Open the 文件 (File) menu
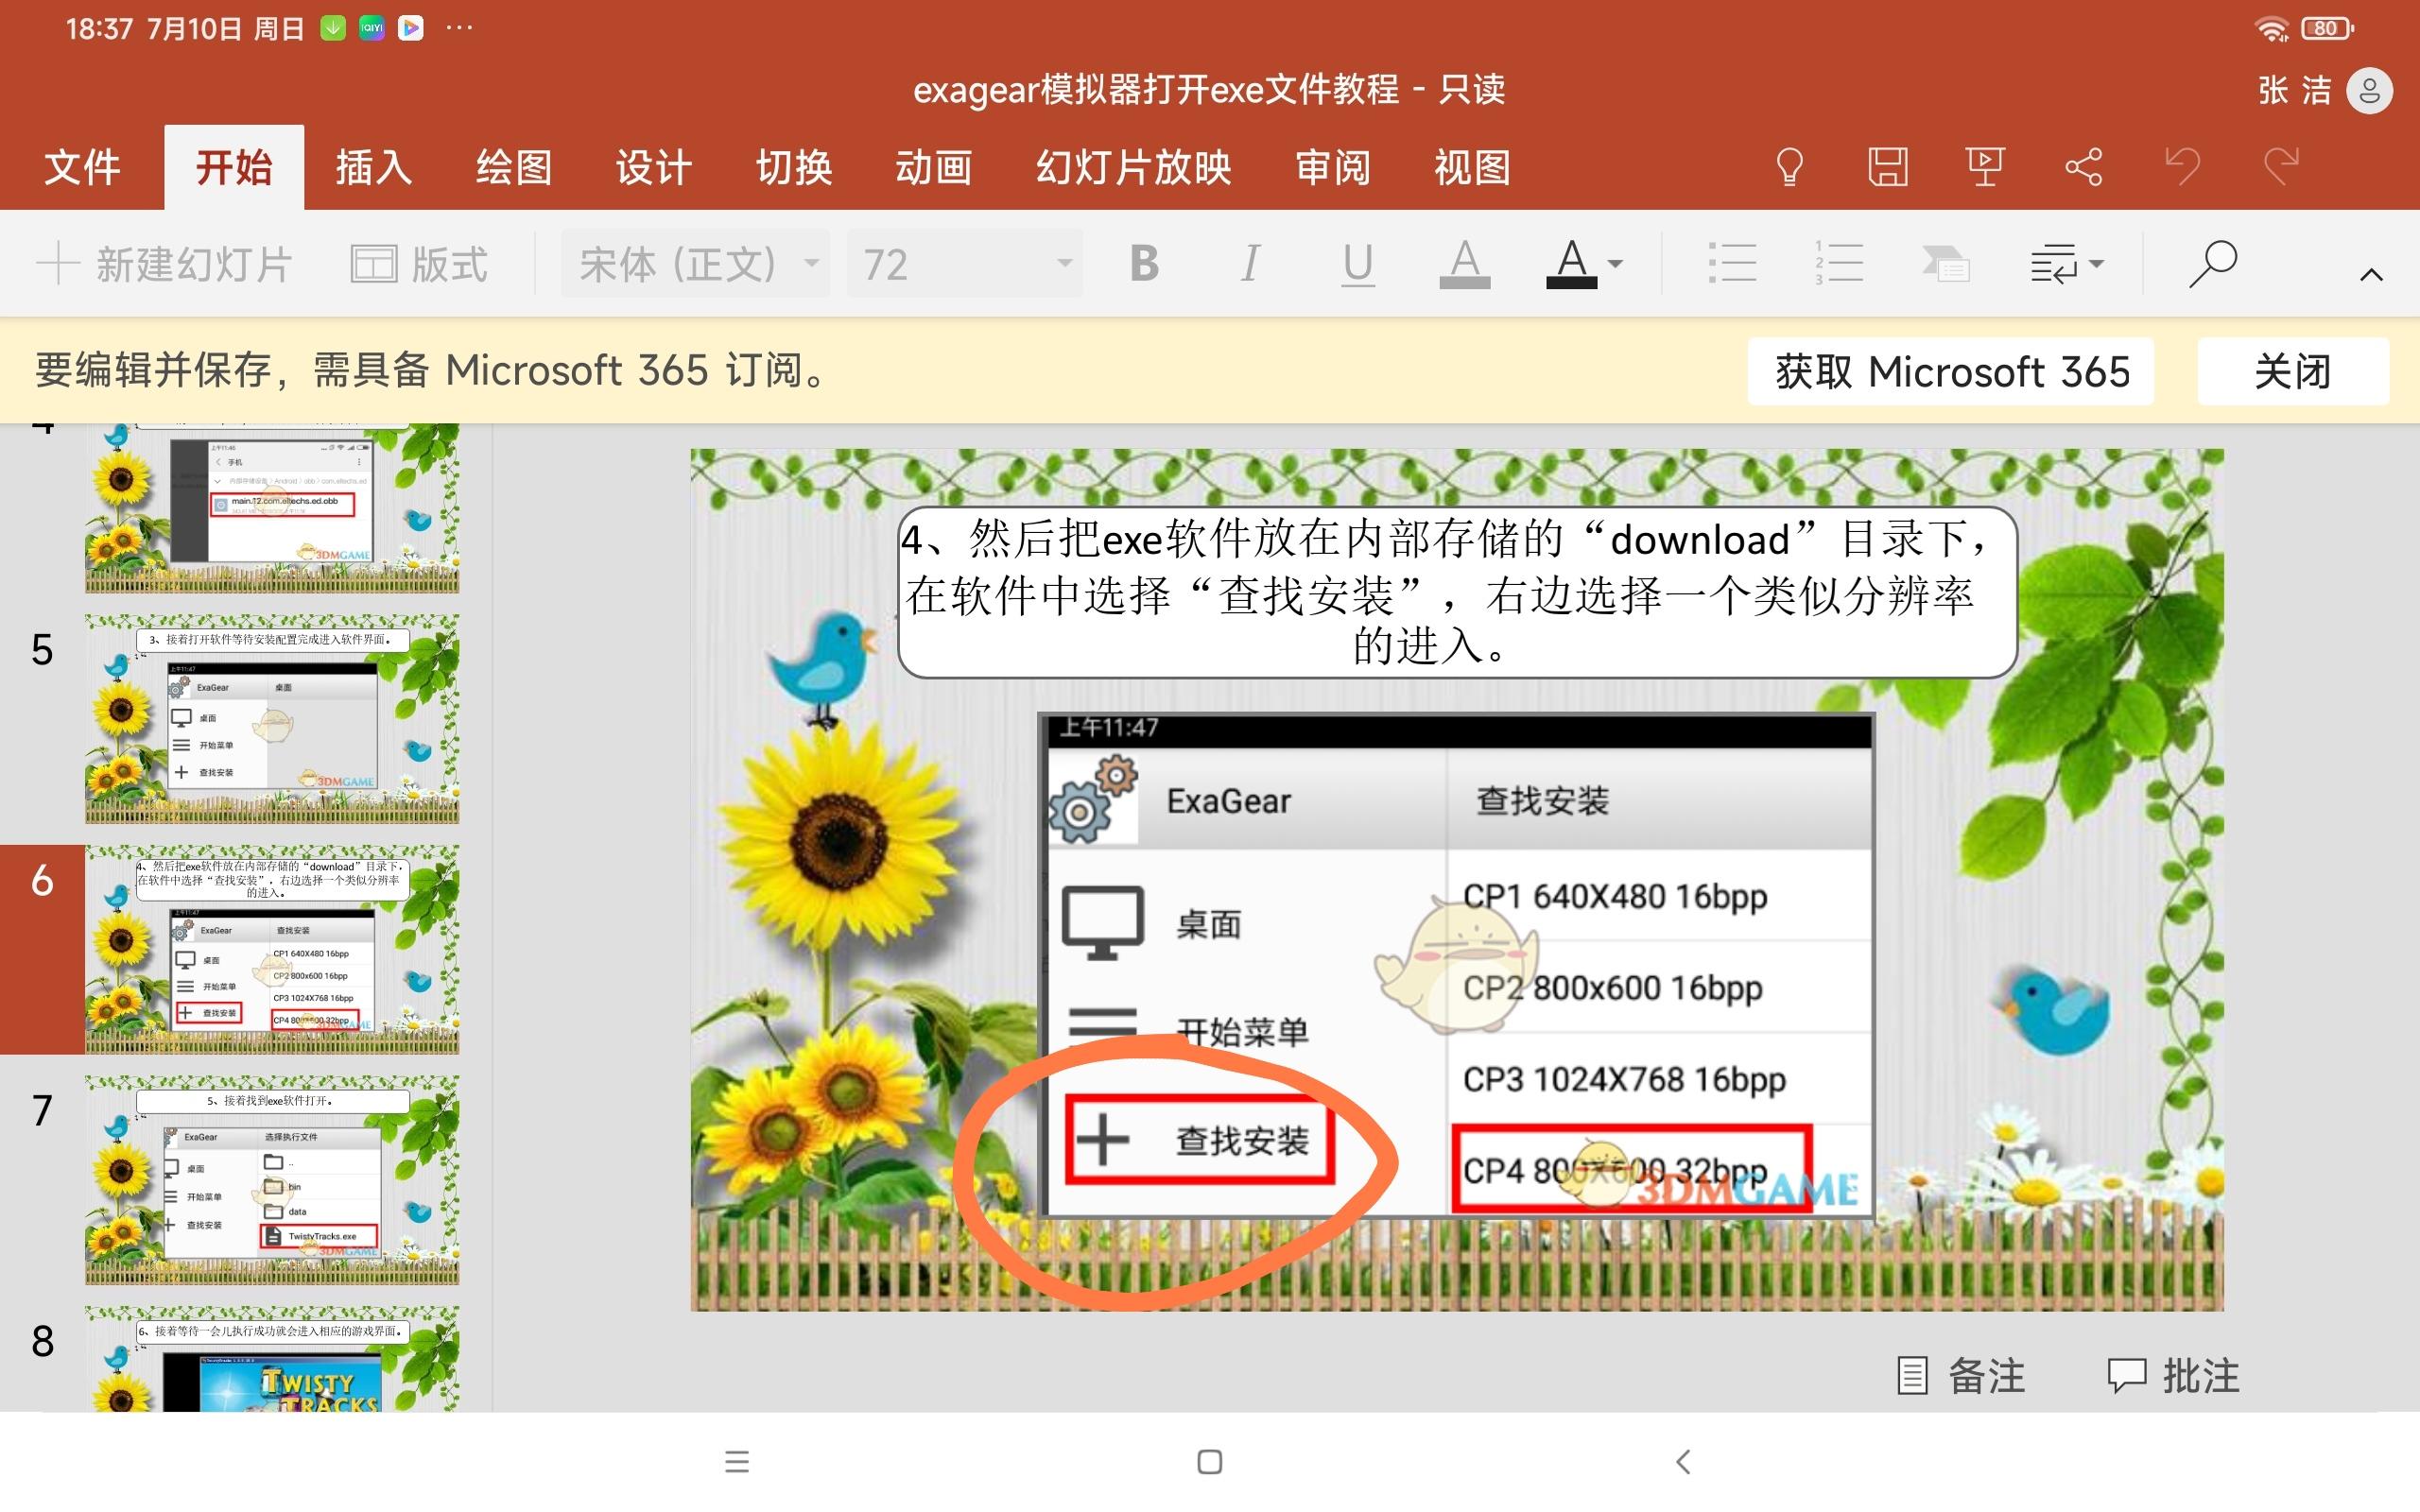 point(82,167)
